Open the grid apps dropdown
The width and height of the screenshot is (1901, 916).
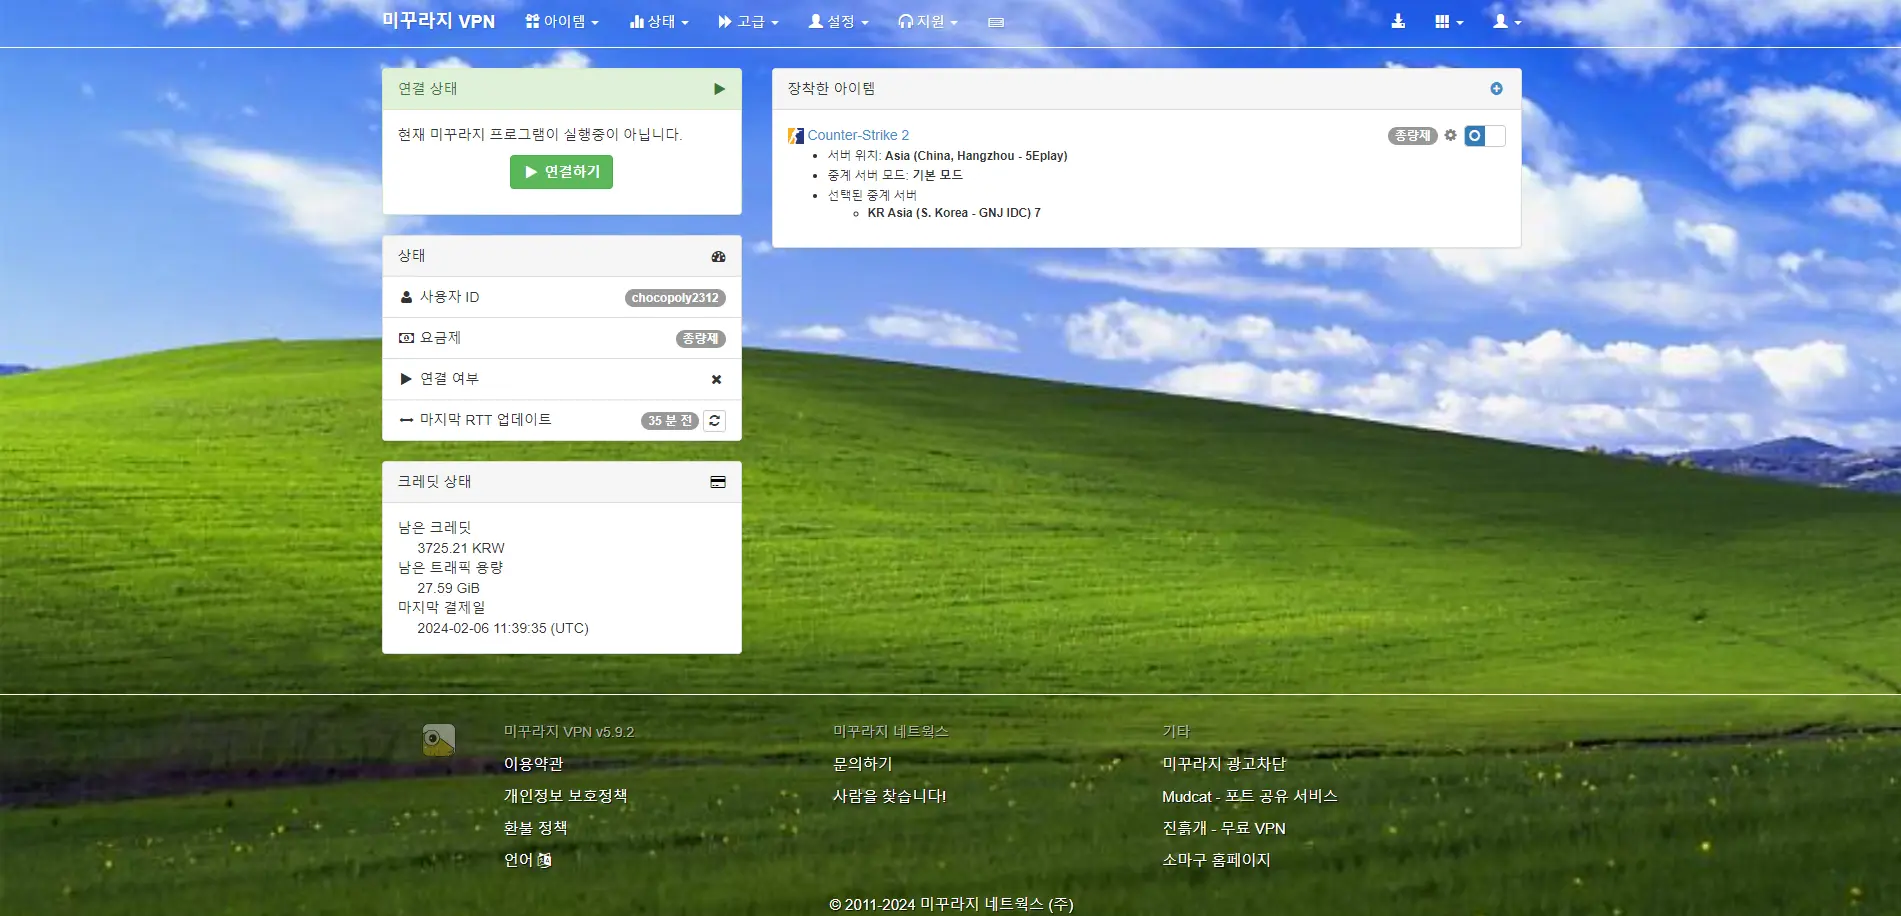click(x=1448, y=21)
